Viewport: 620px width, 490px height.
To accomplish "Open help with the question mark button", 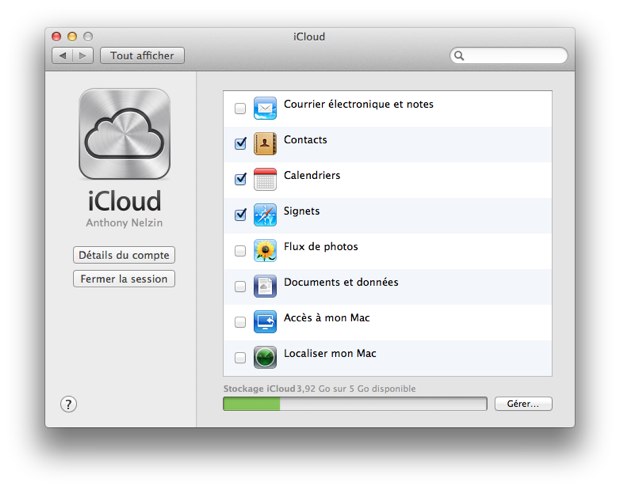I will pyautogui.click(x=68, y=404).
